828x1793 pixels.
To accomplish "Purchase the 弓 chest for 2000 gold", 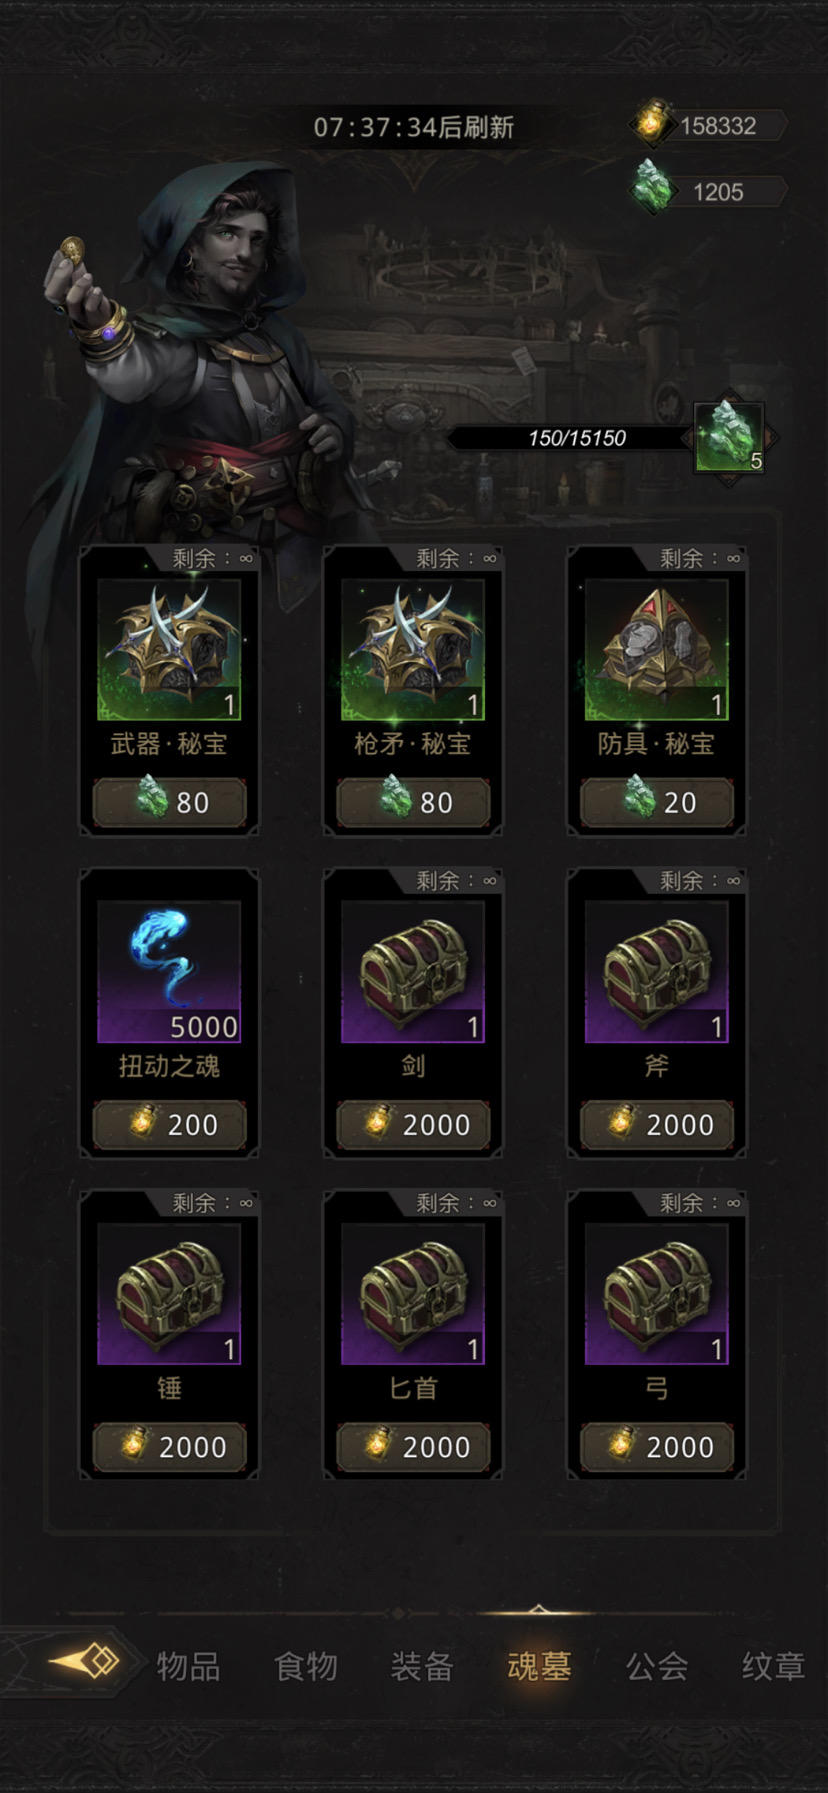I will 657,1446.
